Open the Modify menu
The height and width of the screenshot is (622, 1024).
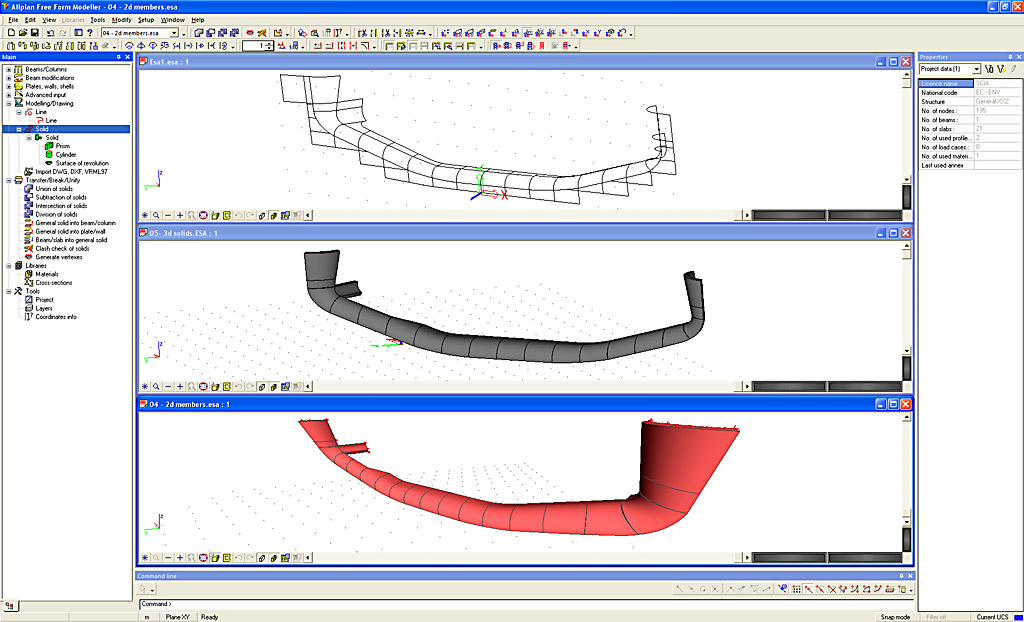coord(121,20)
